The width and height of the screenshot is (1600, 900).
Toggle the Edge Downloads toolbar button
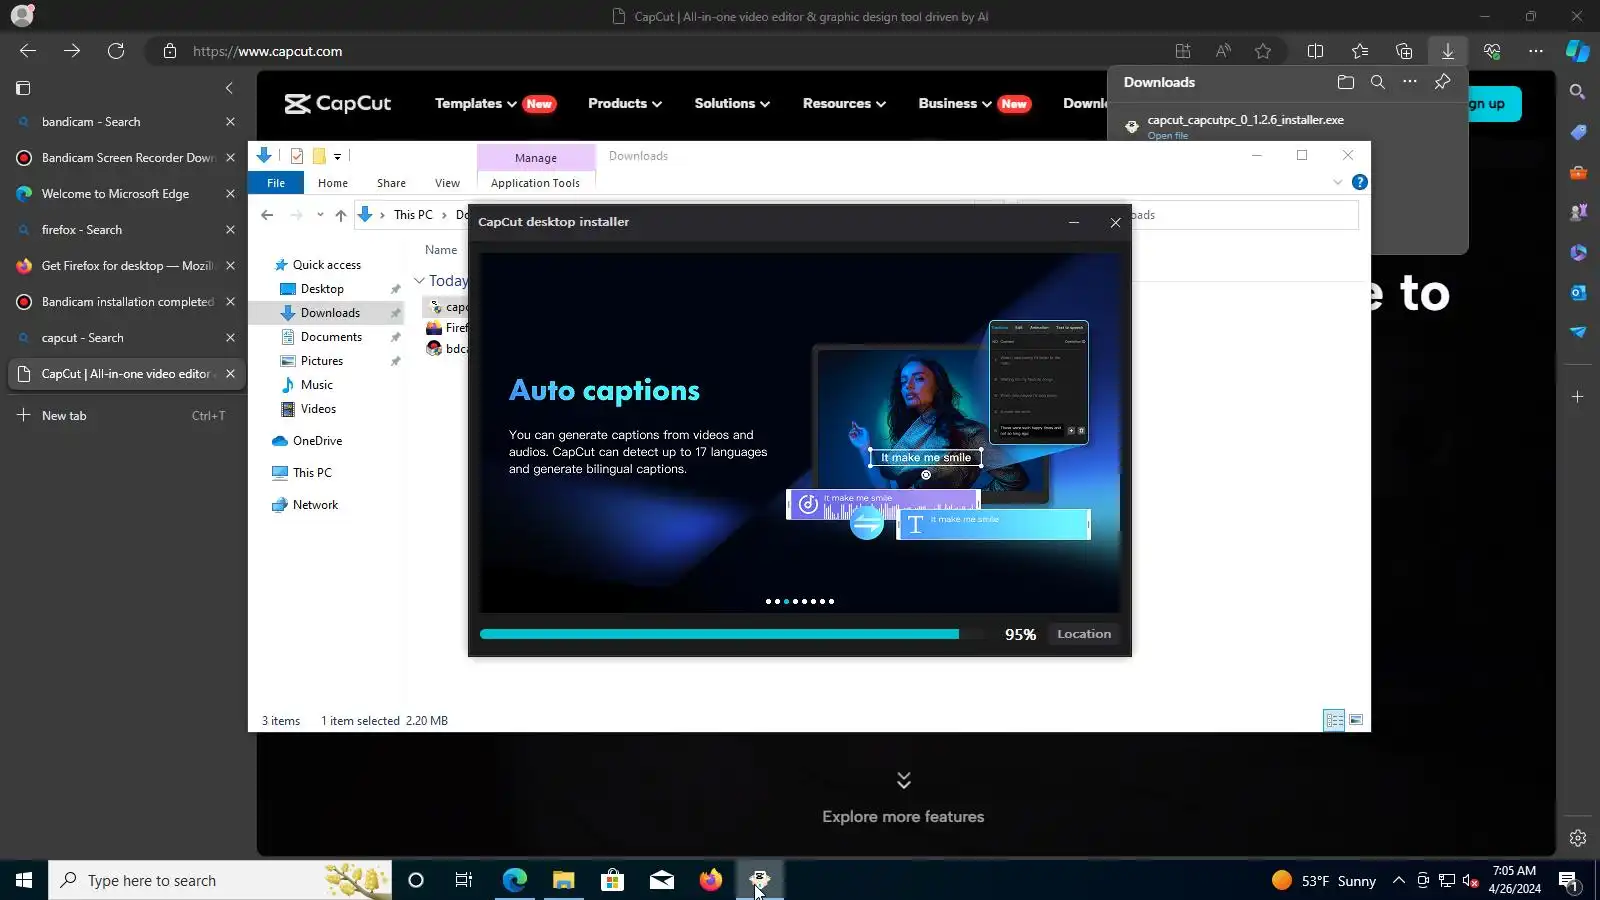point(1448,51)
